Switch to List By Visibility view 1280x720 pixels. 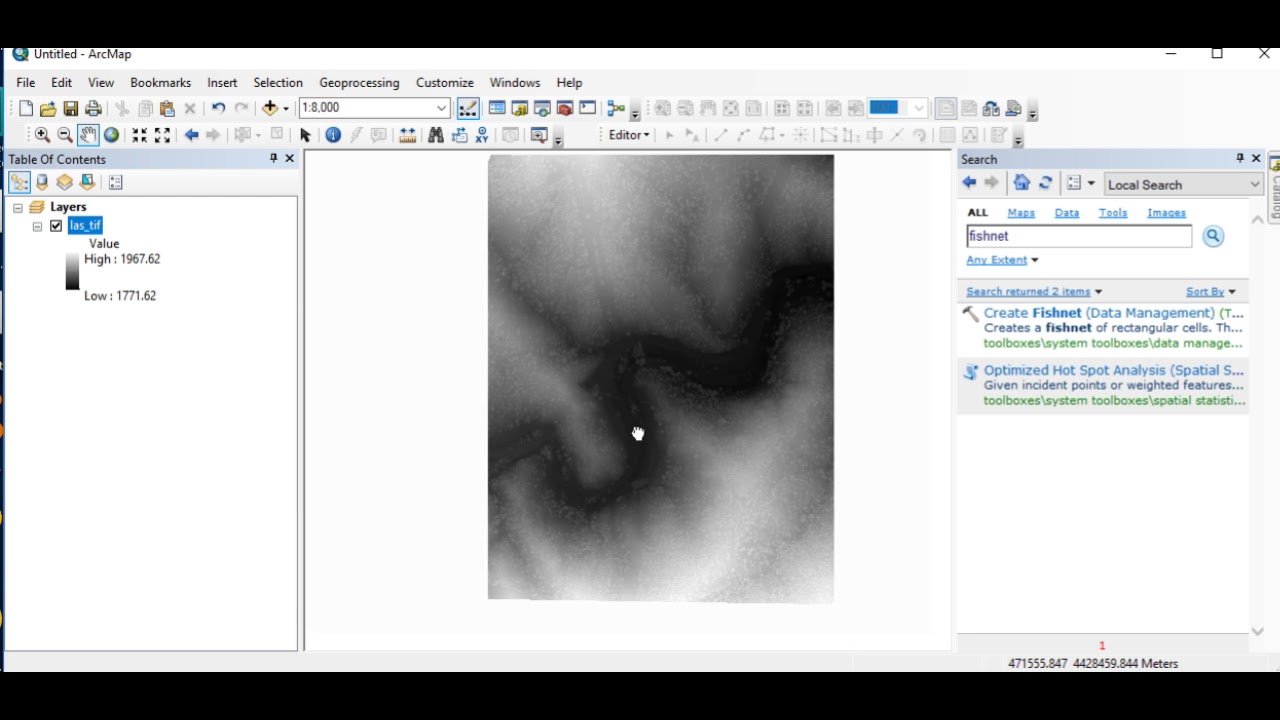pos(65,182)
